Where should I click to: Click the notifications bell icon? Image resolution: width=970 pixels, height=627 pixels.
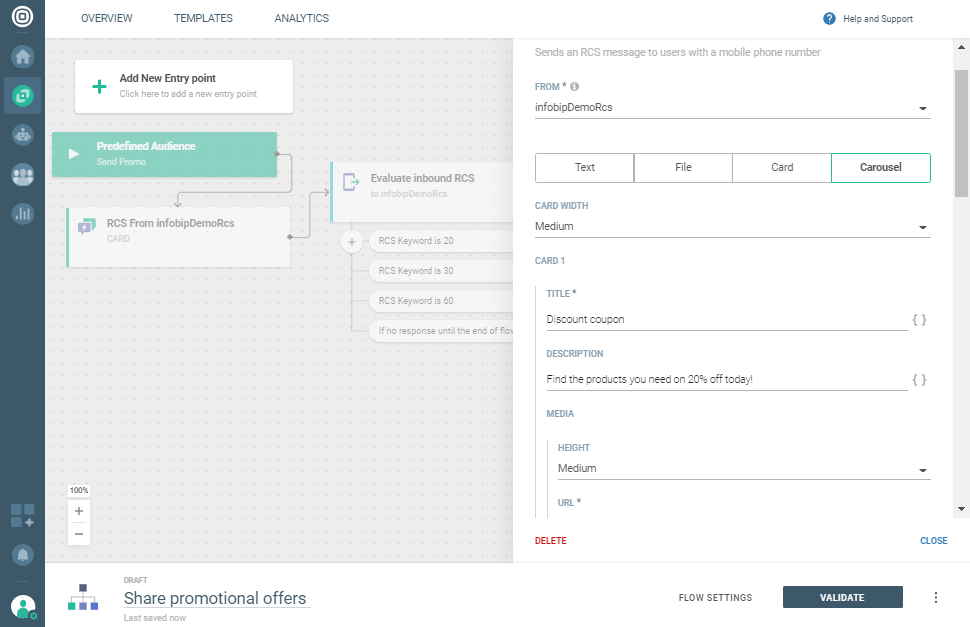point(22,554)
